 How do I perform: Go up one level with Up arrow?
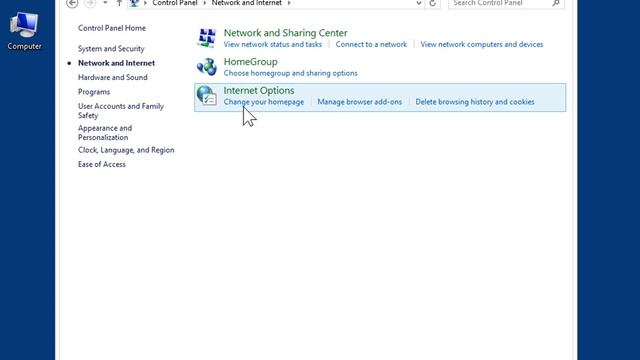pyautogui.click(x=119, y=3)
